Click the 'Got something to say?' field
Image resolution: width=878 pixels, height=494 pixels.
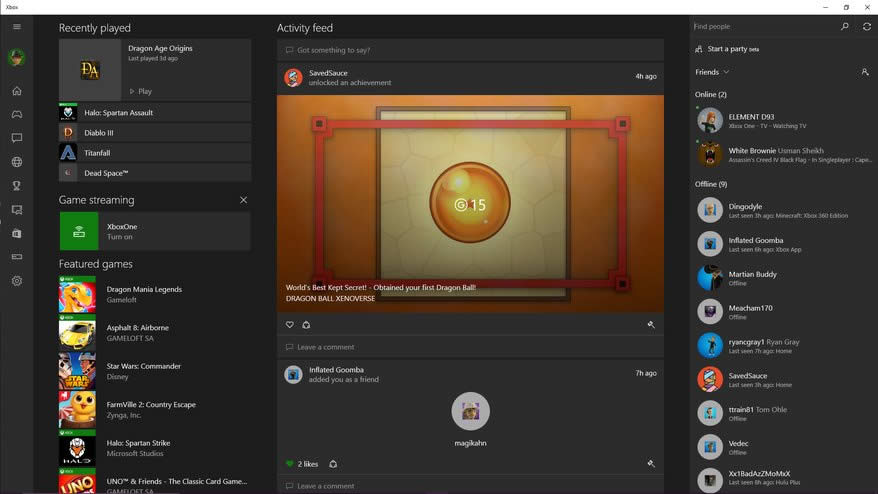(470, 50)
